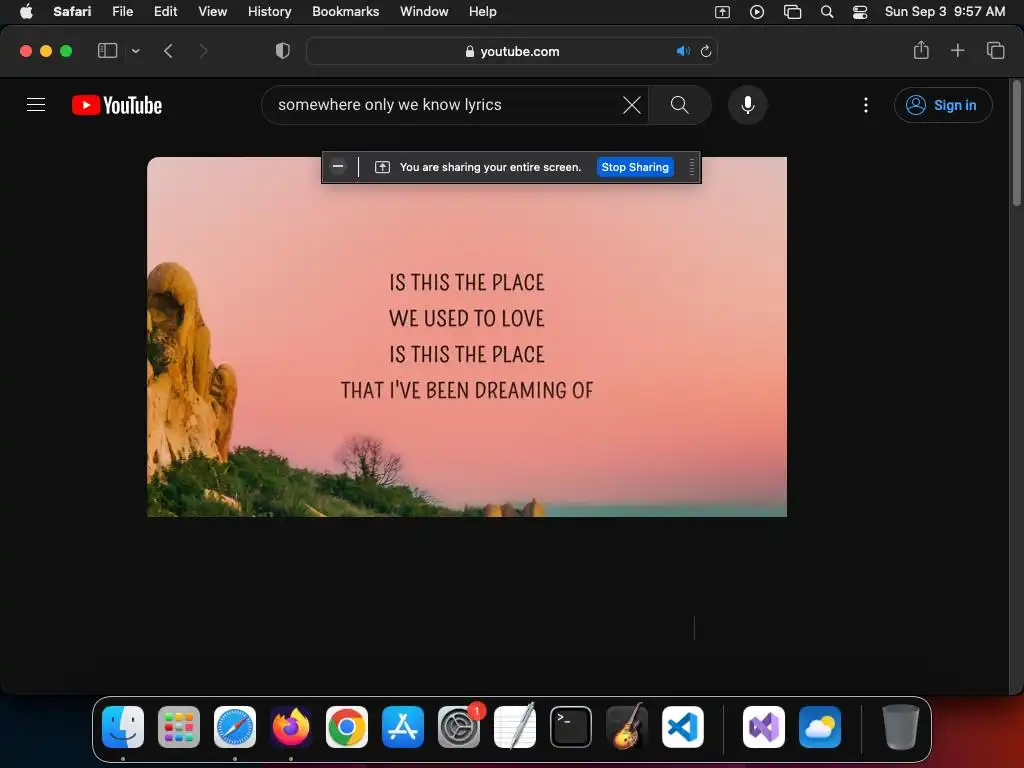Open Safari share menu
The height and width of the screenshot is (768, 1024).
tap(921, 50)
